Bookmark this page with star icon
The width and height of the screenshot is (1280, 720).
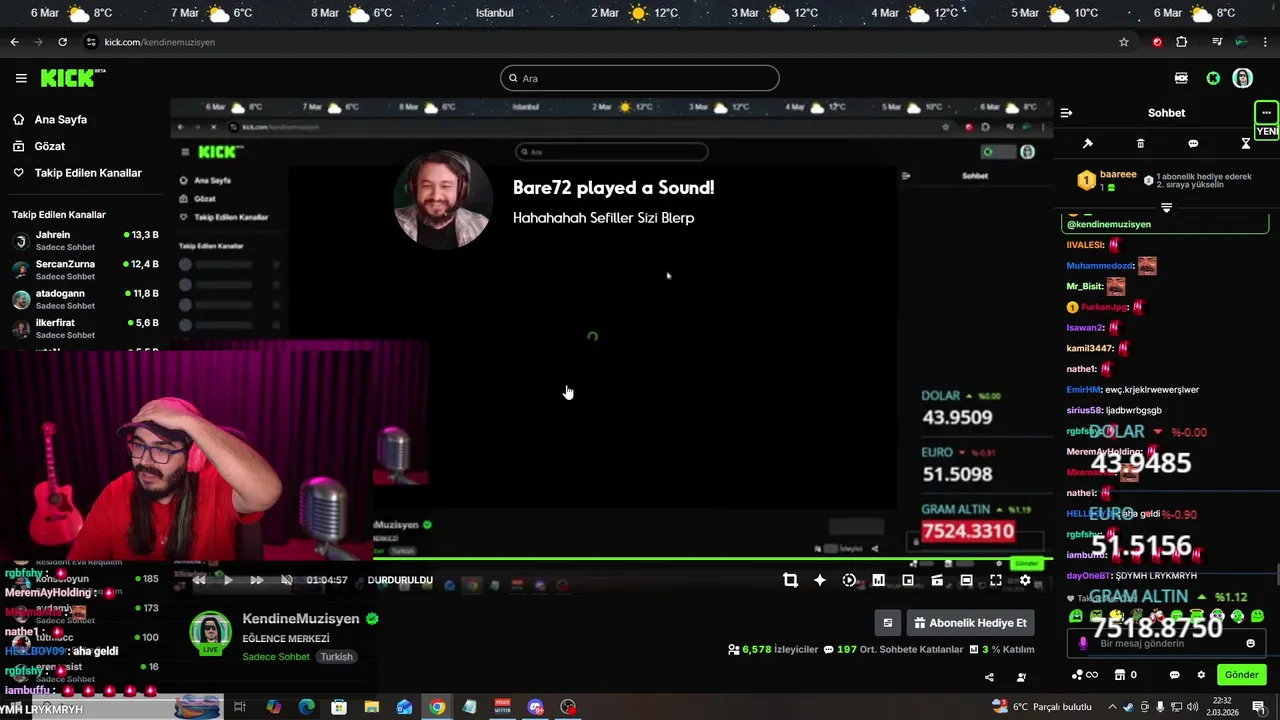1124,42
